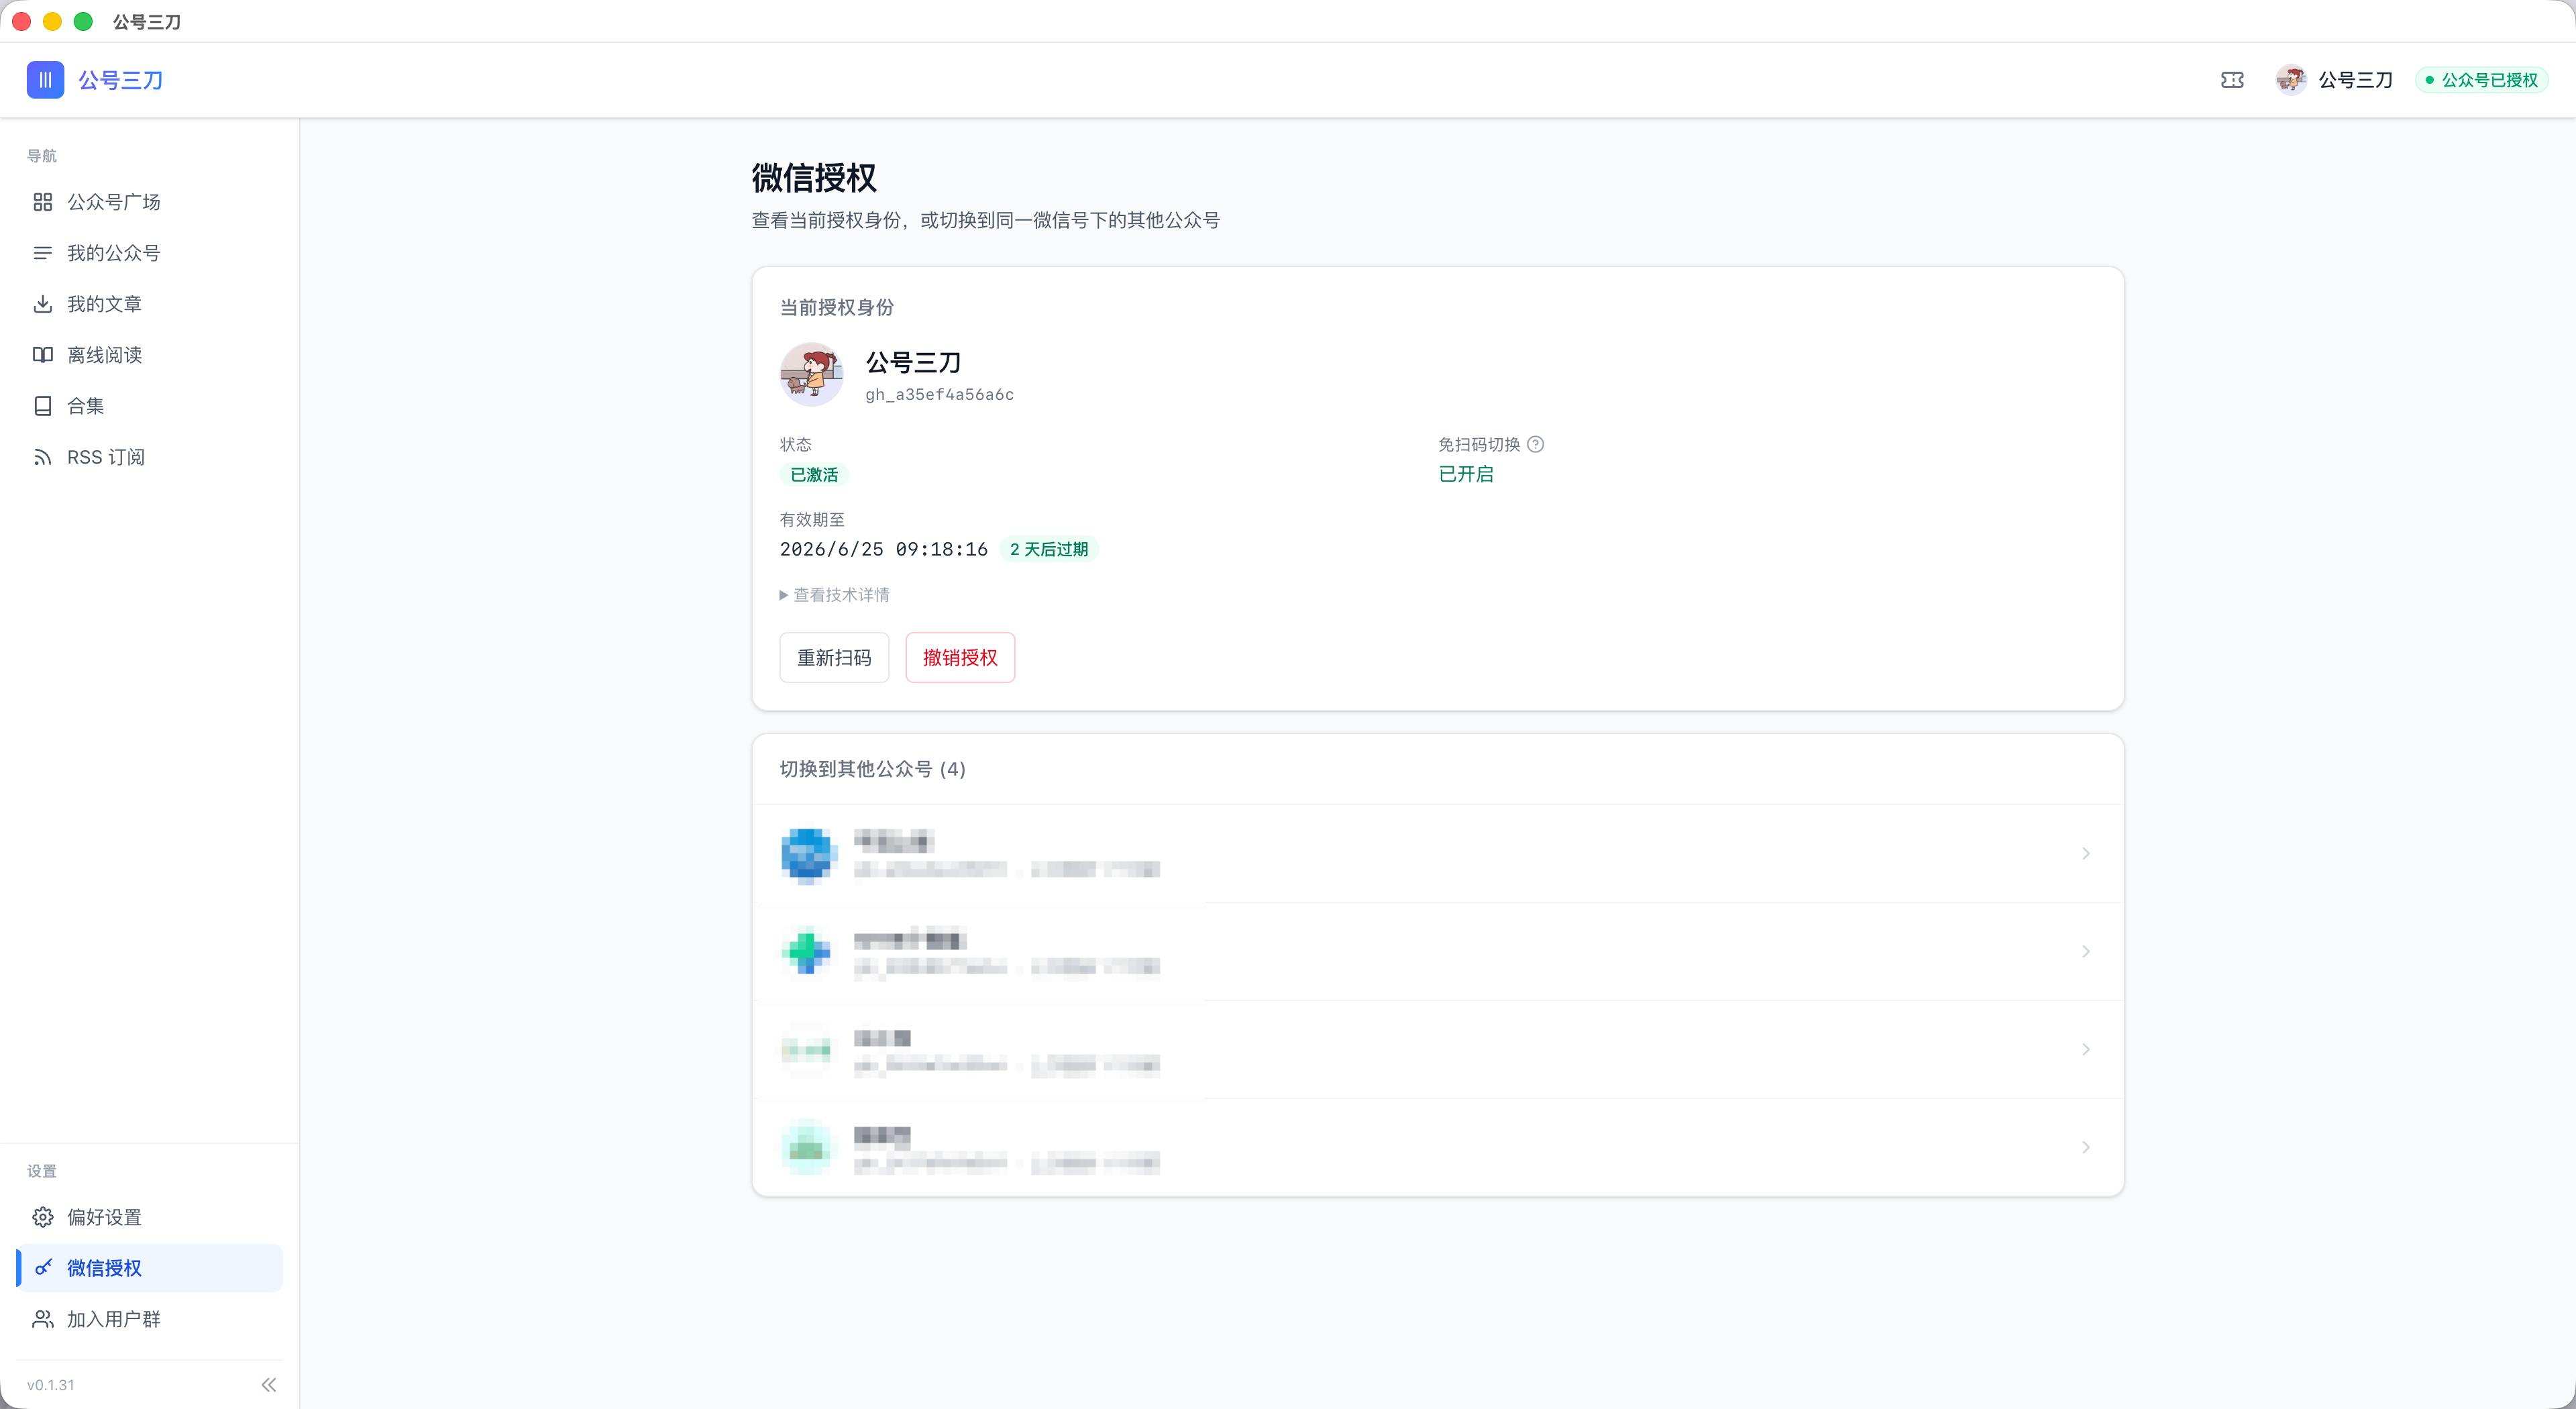
Task: Click the version label v0.1.31
Action: [51, 1385]
